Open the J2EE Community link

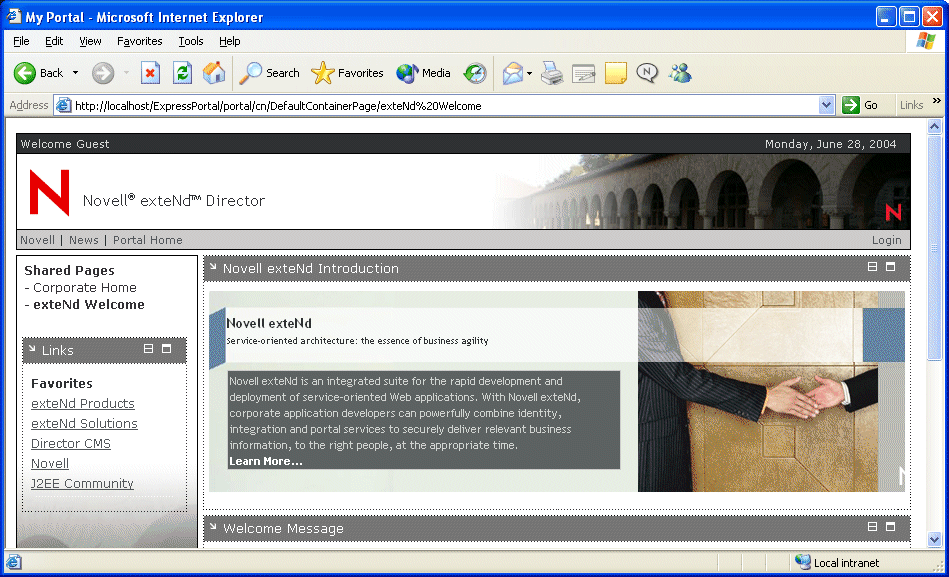[x=82, y=483]
